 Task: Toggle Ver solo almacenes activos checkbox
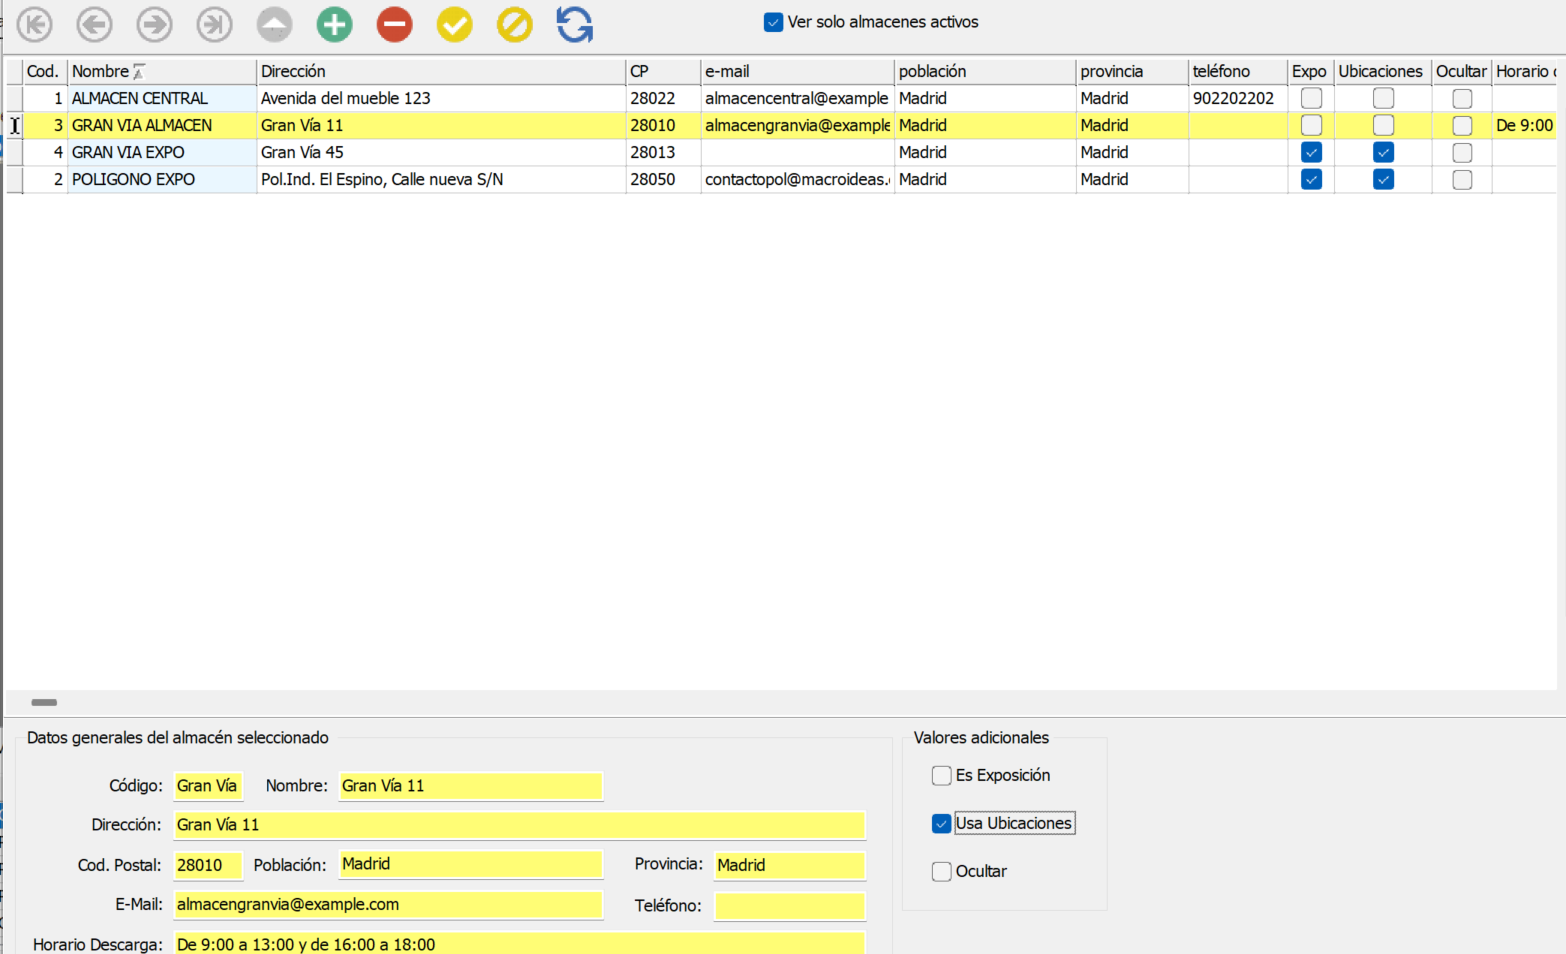(x=773, y=22)
